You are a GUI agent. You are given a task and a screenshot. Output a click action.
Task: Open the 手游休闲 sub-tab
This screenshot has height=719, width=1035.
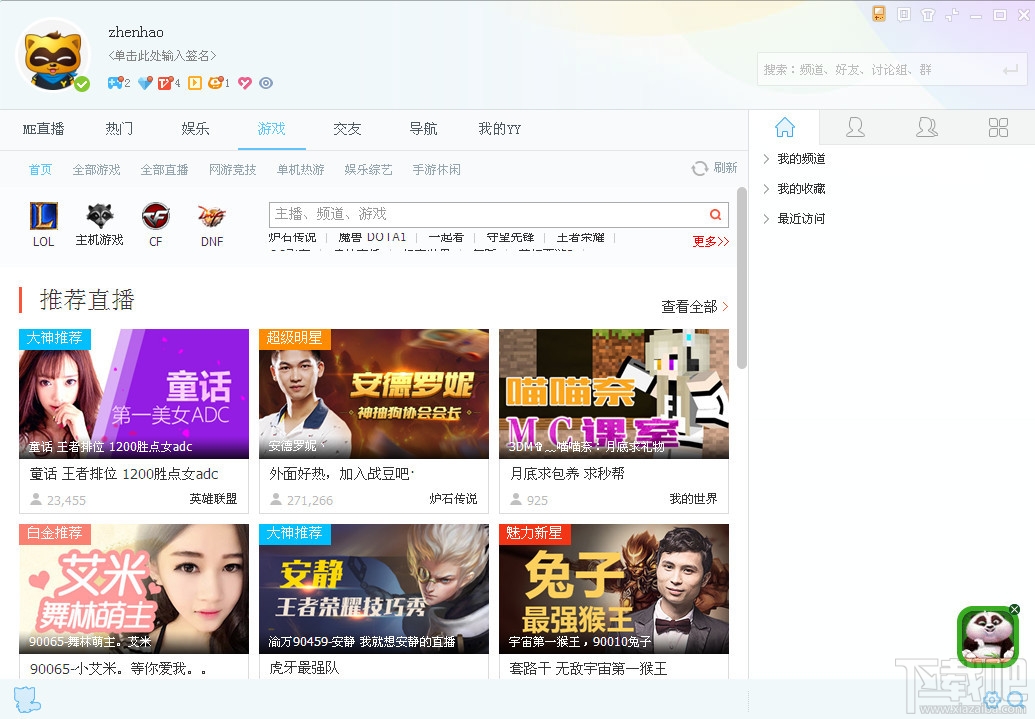[436, 170]
